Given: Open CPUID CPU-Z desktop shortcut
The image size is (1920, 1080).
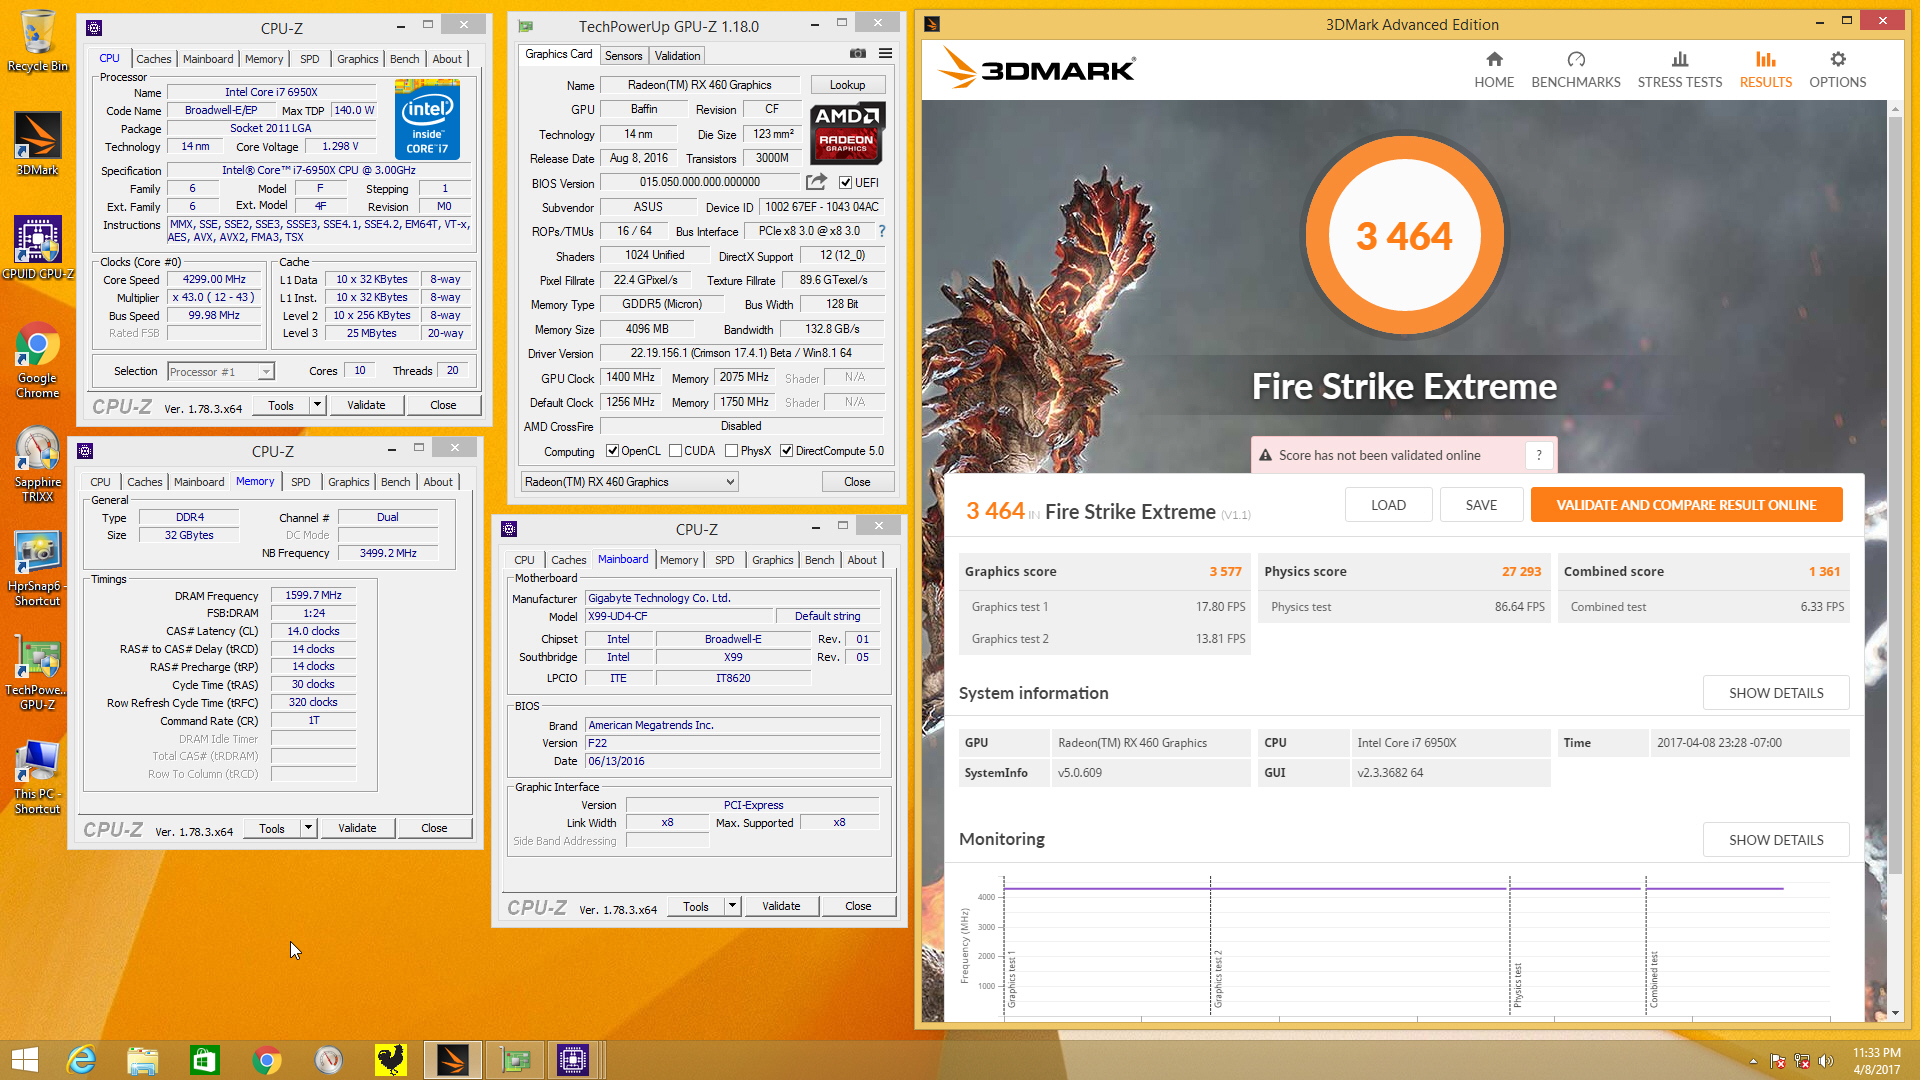Looking at the screenshot, I should pos(37,248).
